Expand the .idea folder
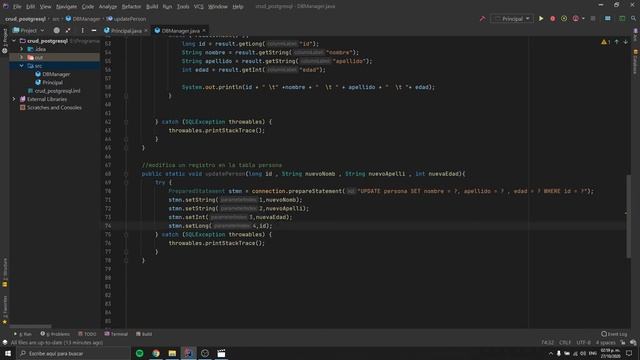The width and height of the screenshot is (640, 360). point(22,49)
